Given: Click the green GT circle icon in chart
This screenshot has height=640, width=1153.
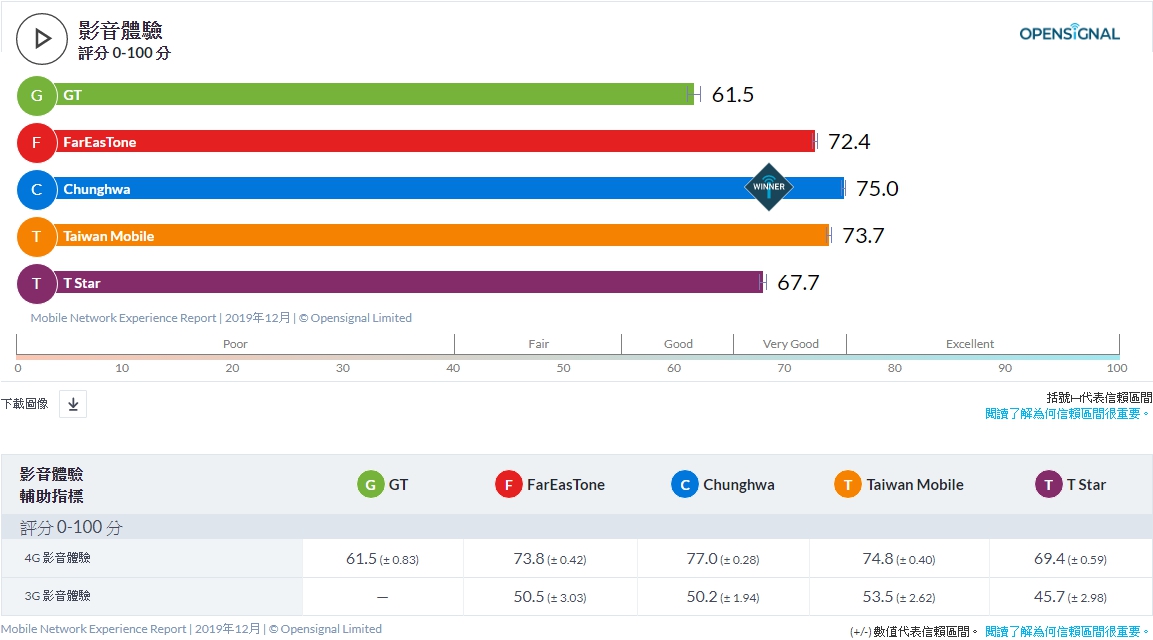Looking at the screenshot, I should pyautogui.click(x=37, y=96).
